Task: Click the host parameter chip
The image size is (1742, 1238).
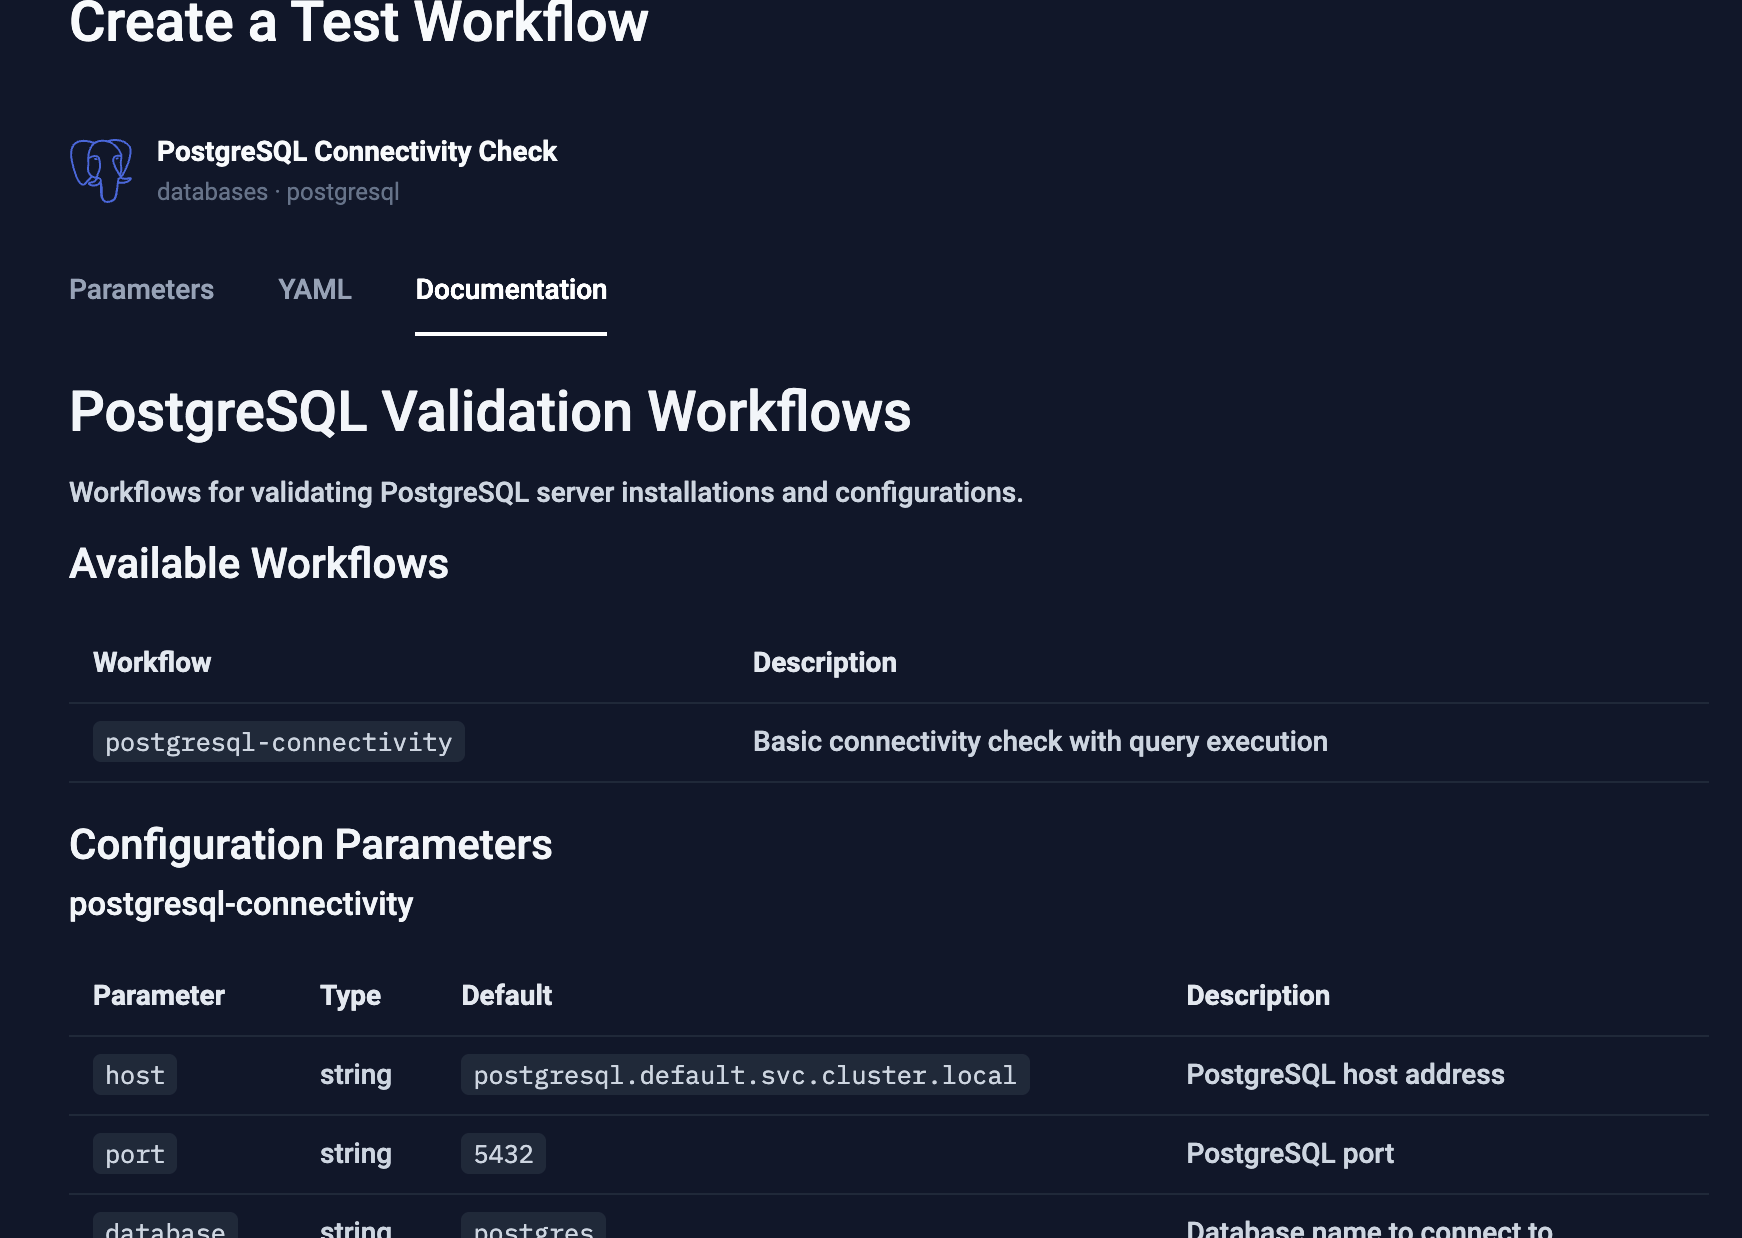Action: (x=134, y=1074)
